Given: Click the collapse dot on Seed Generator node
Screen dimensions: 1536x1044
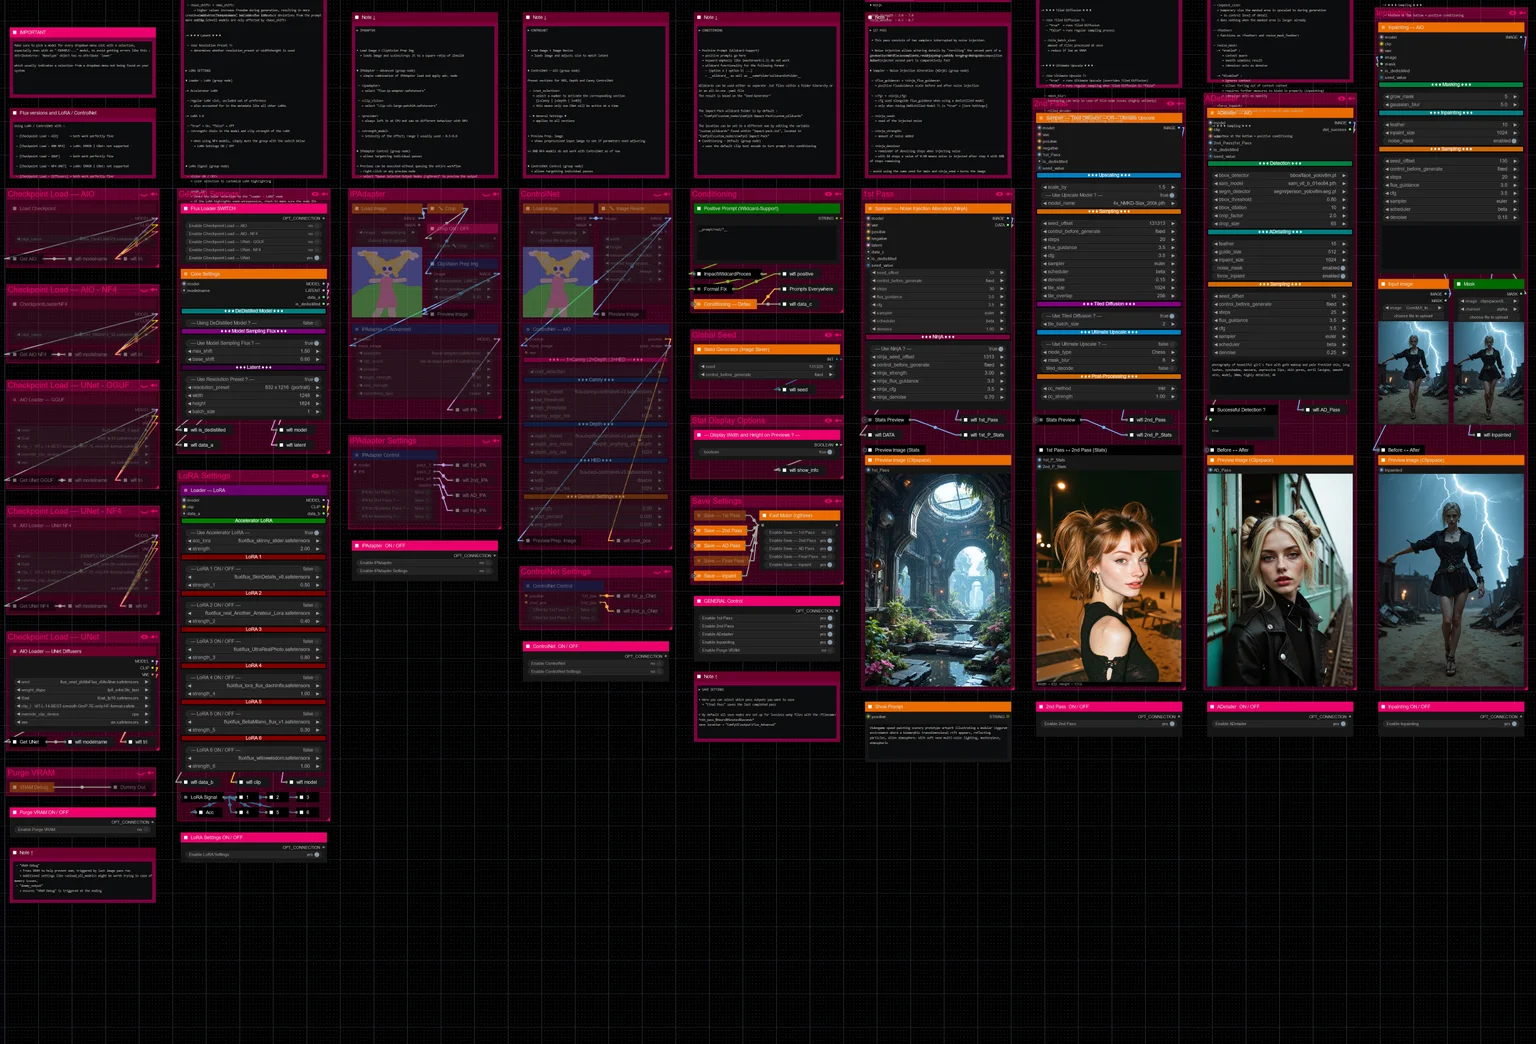Looking at the screenshot, I should 698,350.
